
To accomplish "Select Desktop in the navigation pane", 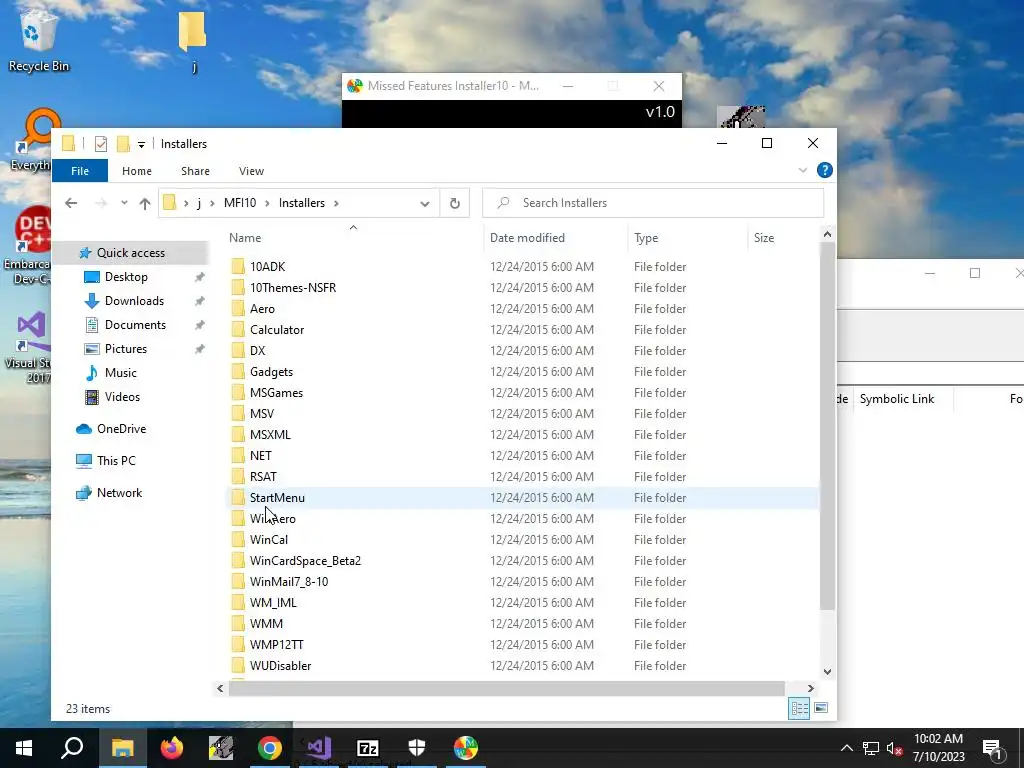I will point(126,277).
